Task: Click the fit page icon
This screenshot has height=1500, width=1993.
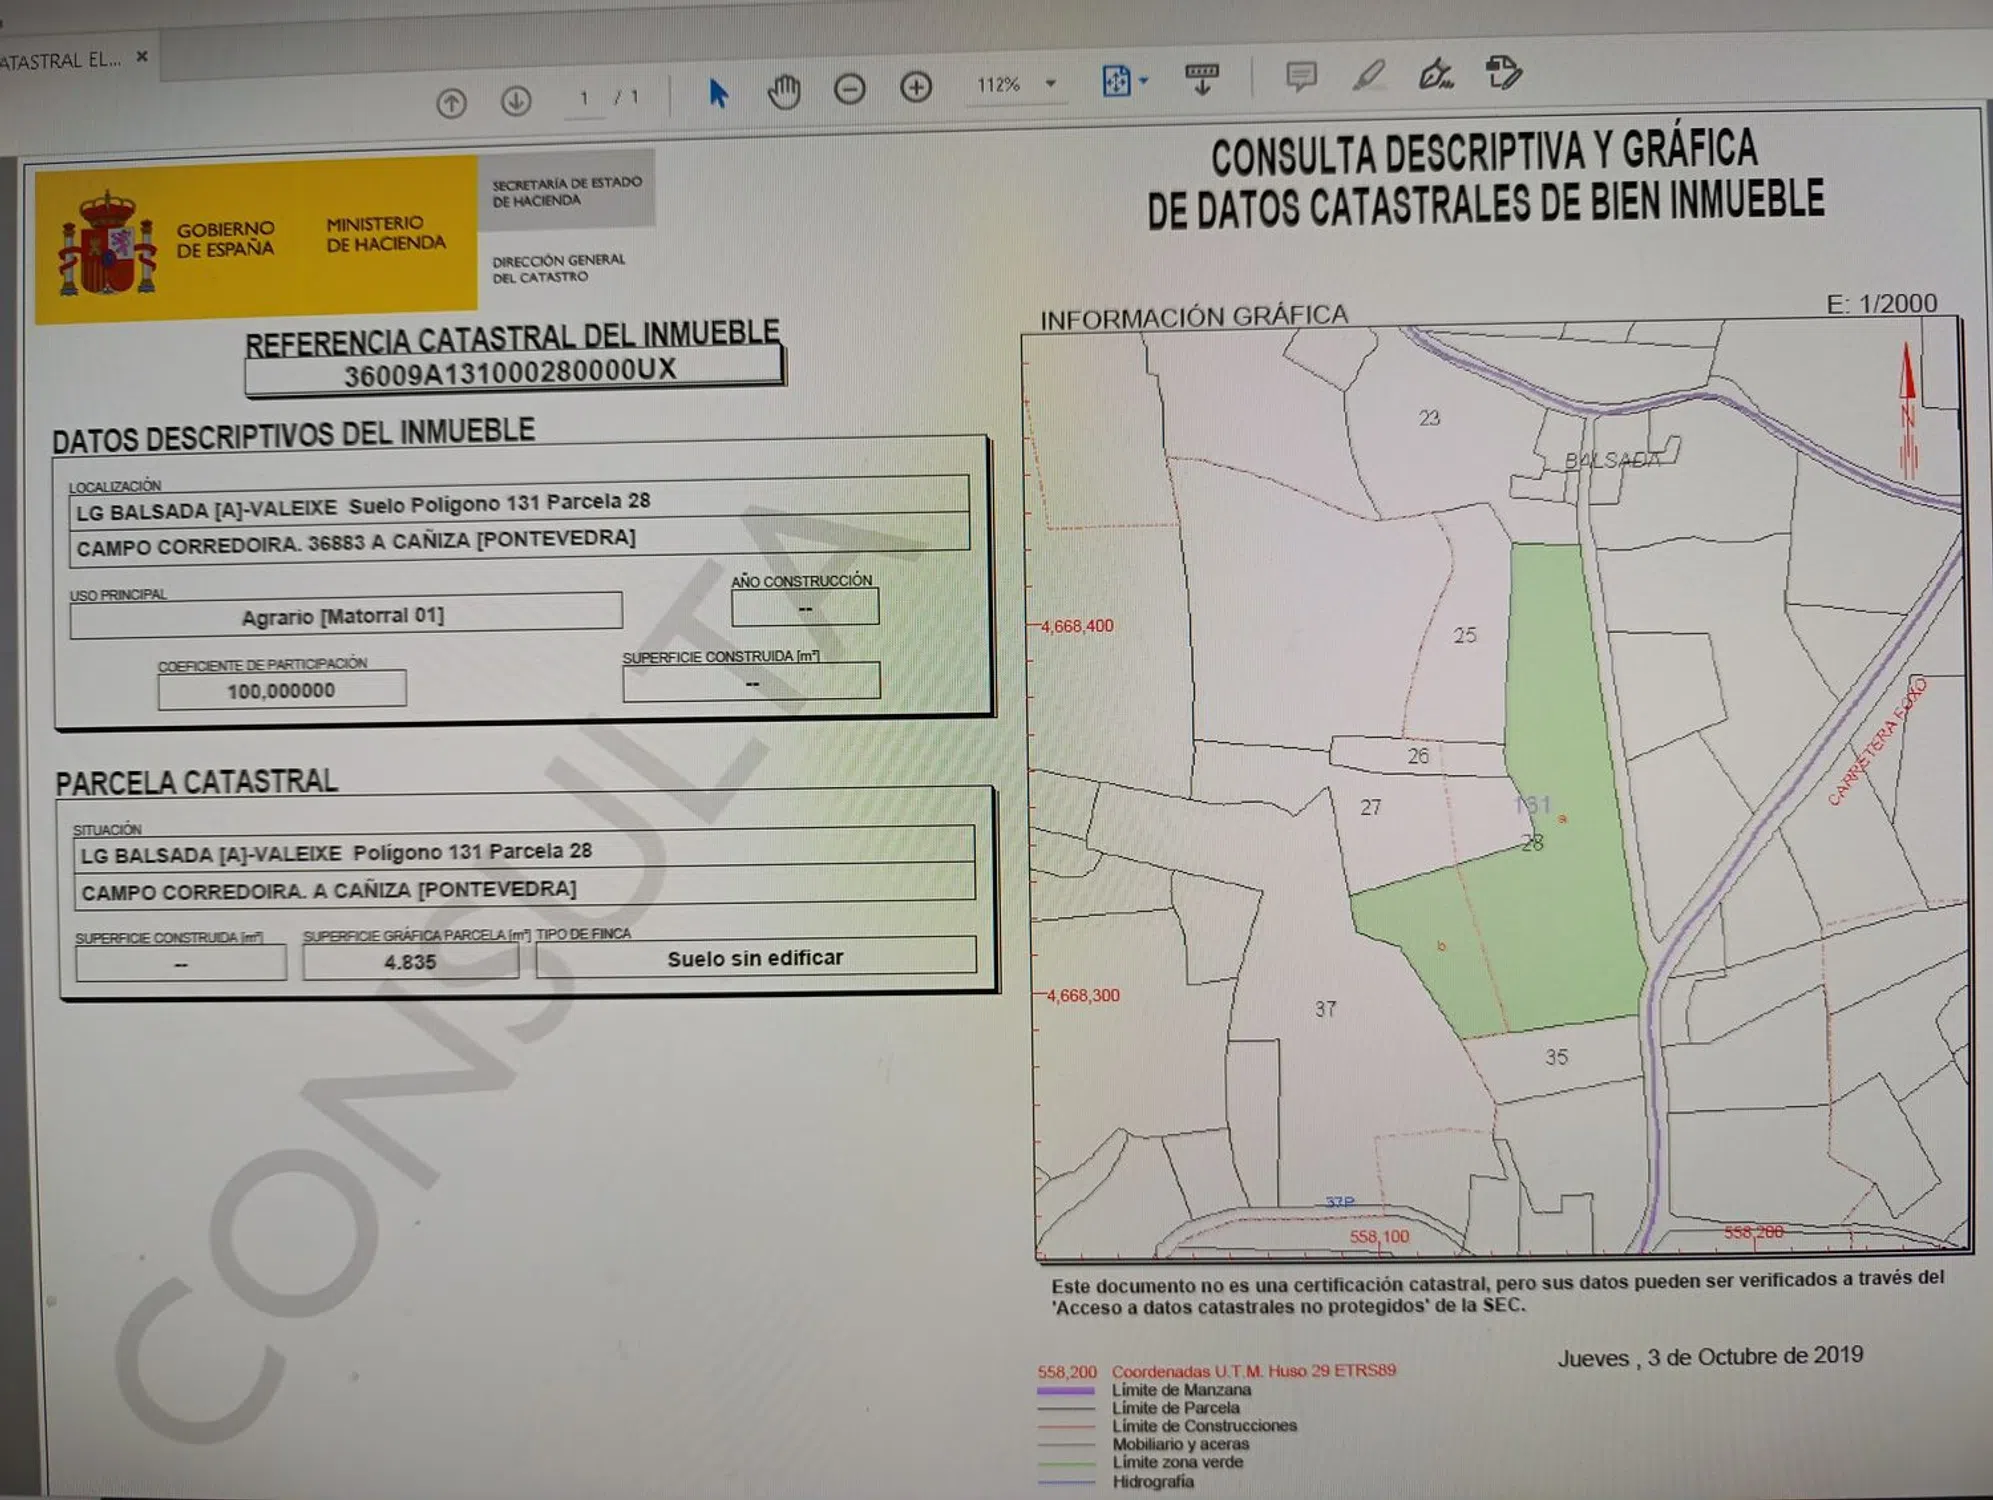Action: (1115, 81)
